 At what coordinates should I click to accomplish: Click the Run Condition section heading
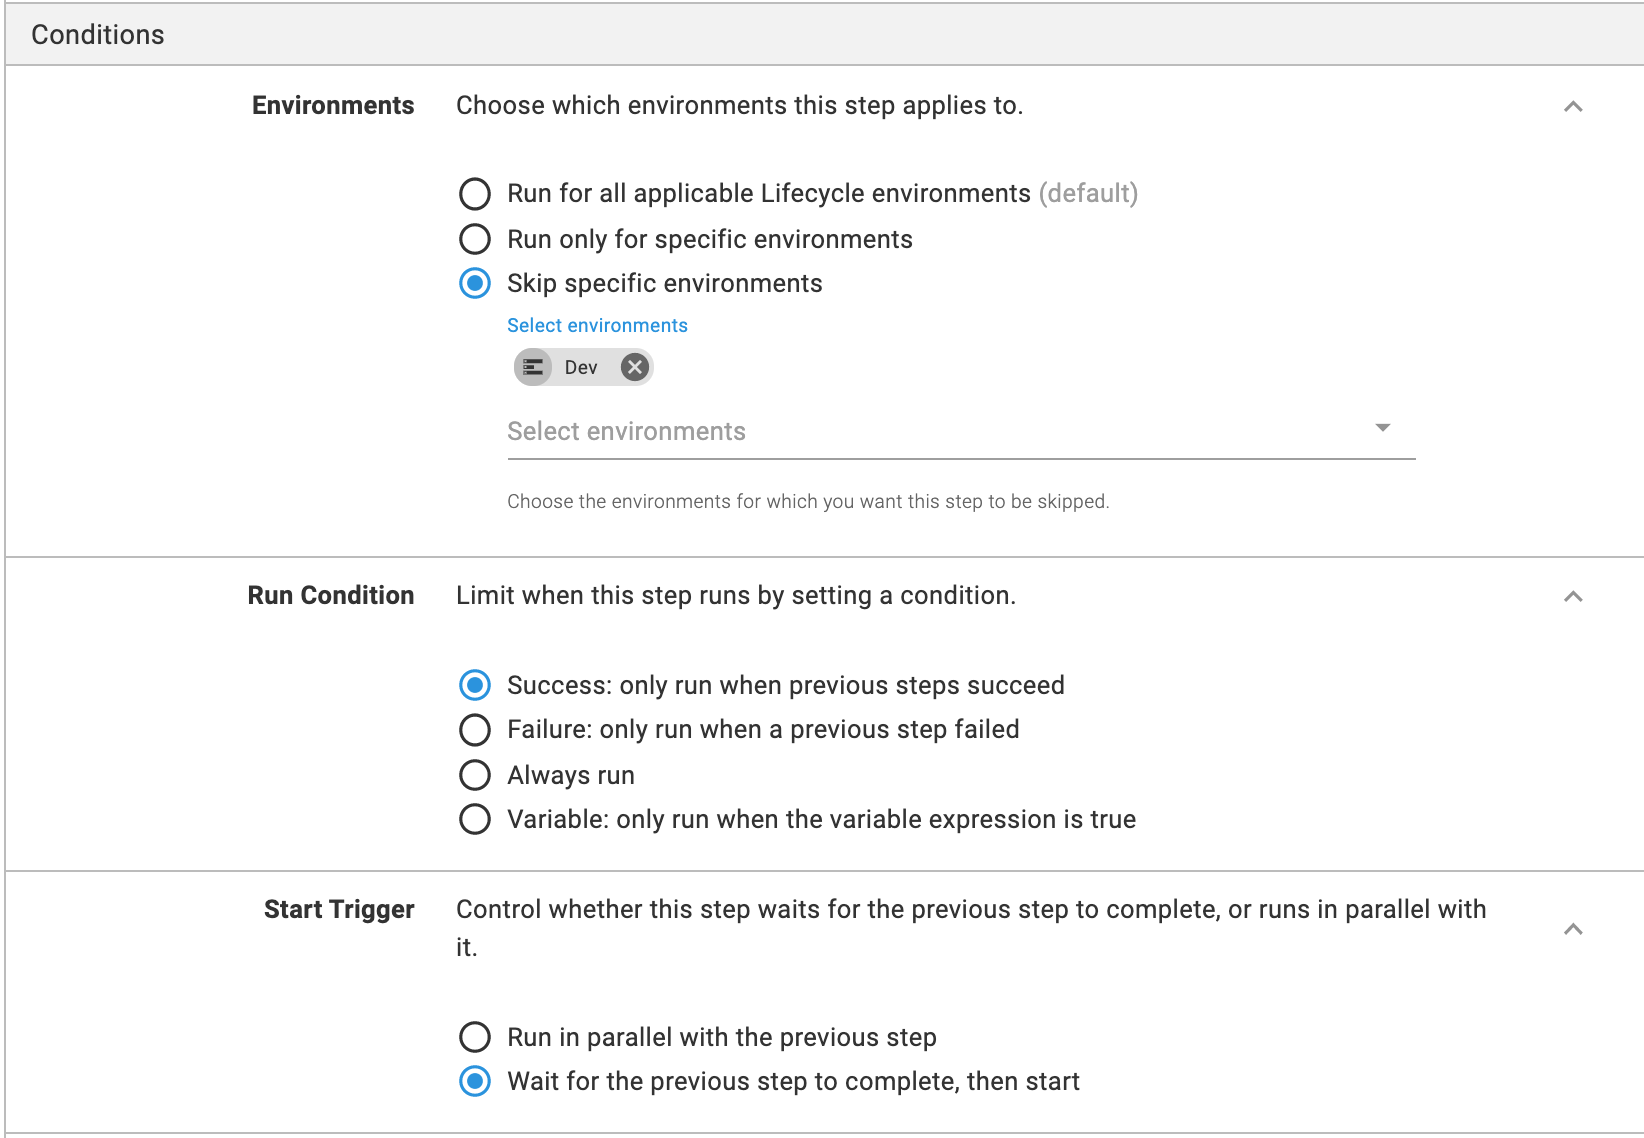pos(331,595)
